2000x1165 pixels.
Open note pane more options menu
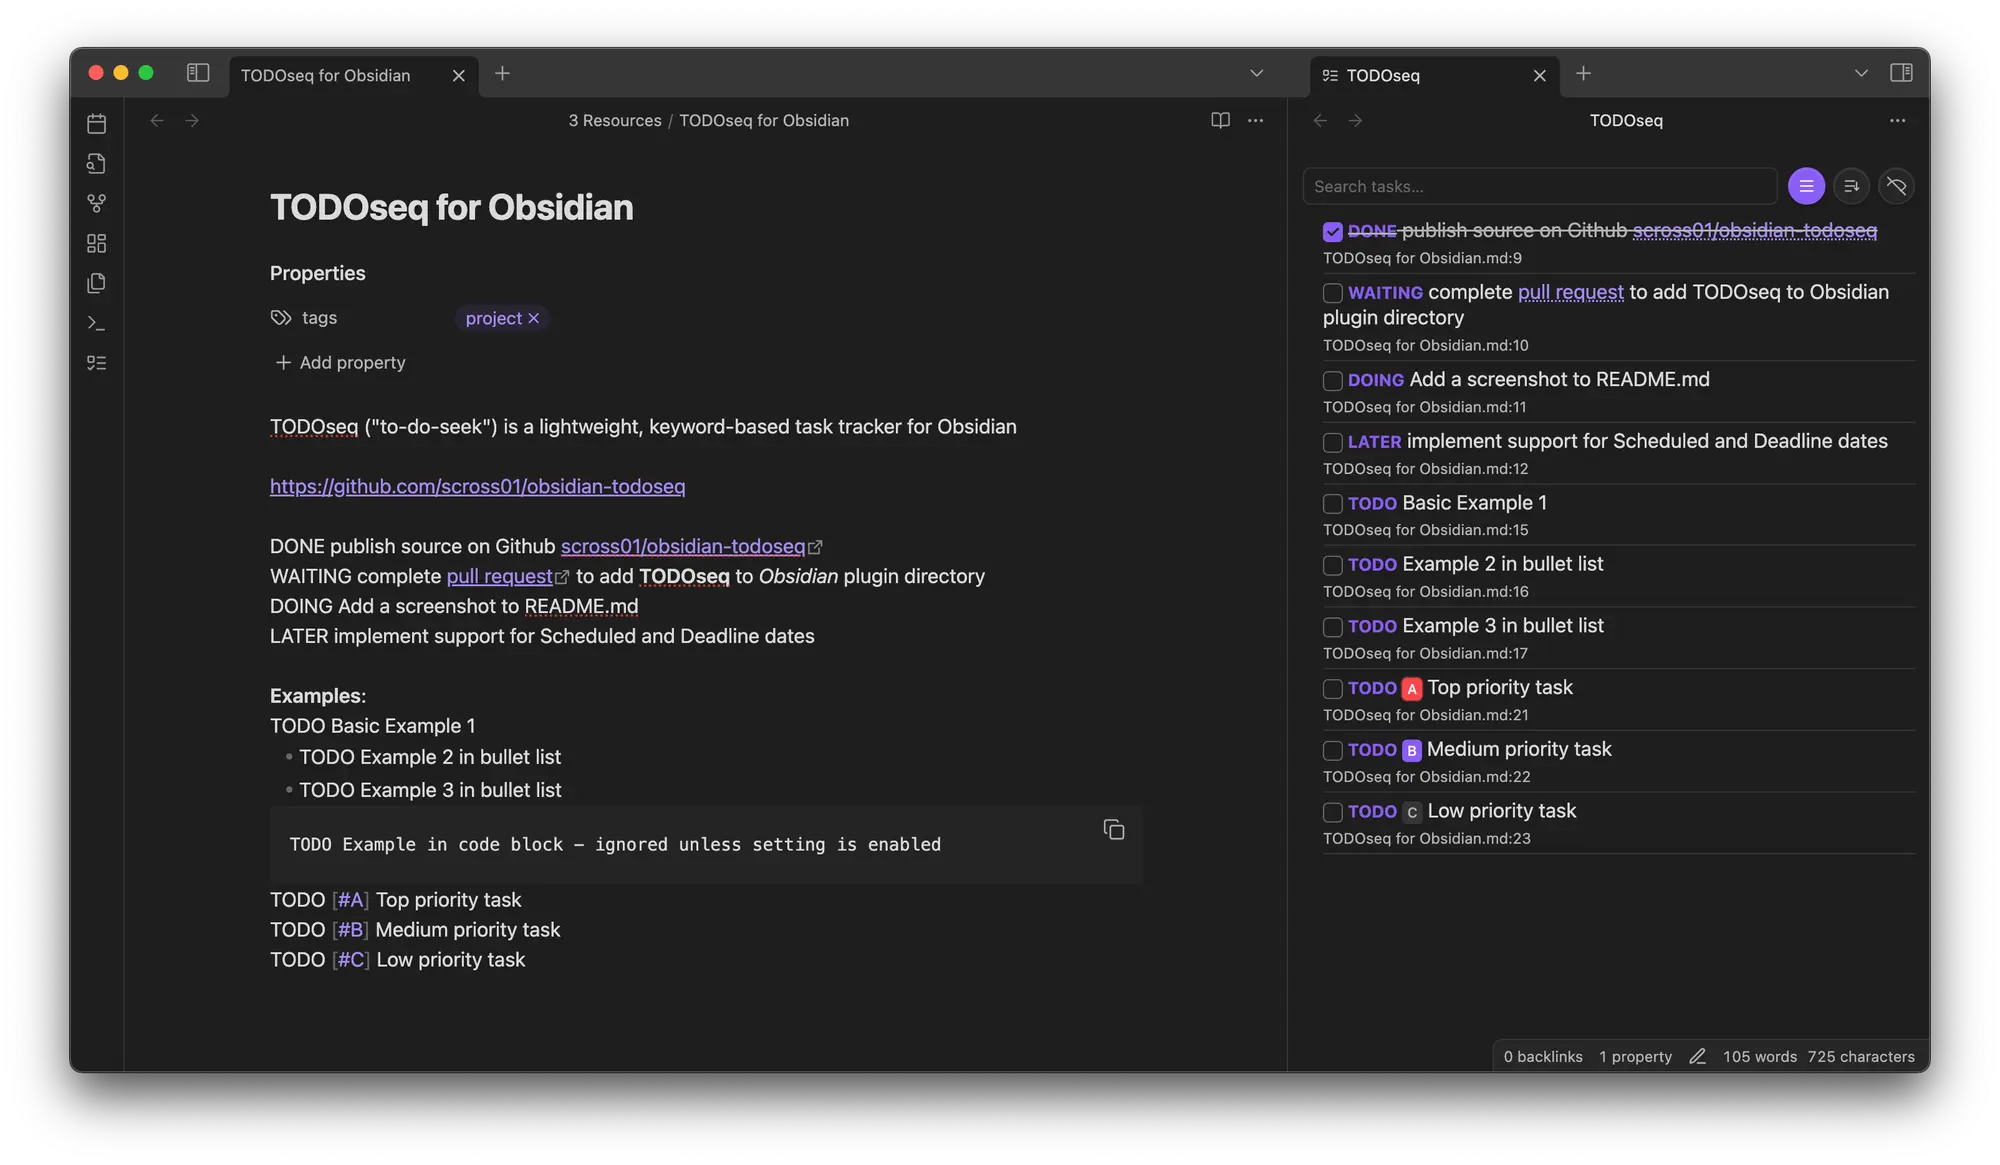click(x=1256, y=121)
